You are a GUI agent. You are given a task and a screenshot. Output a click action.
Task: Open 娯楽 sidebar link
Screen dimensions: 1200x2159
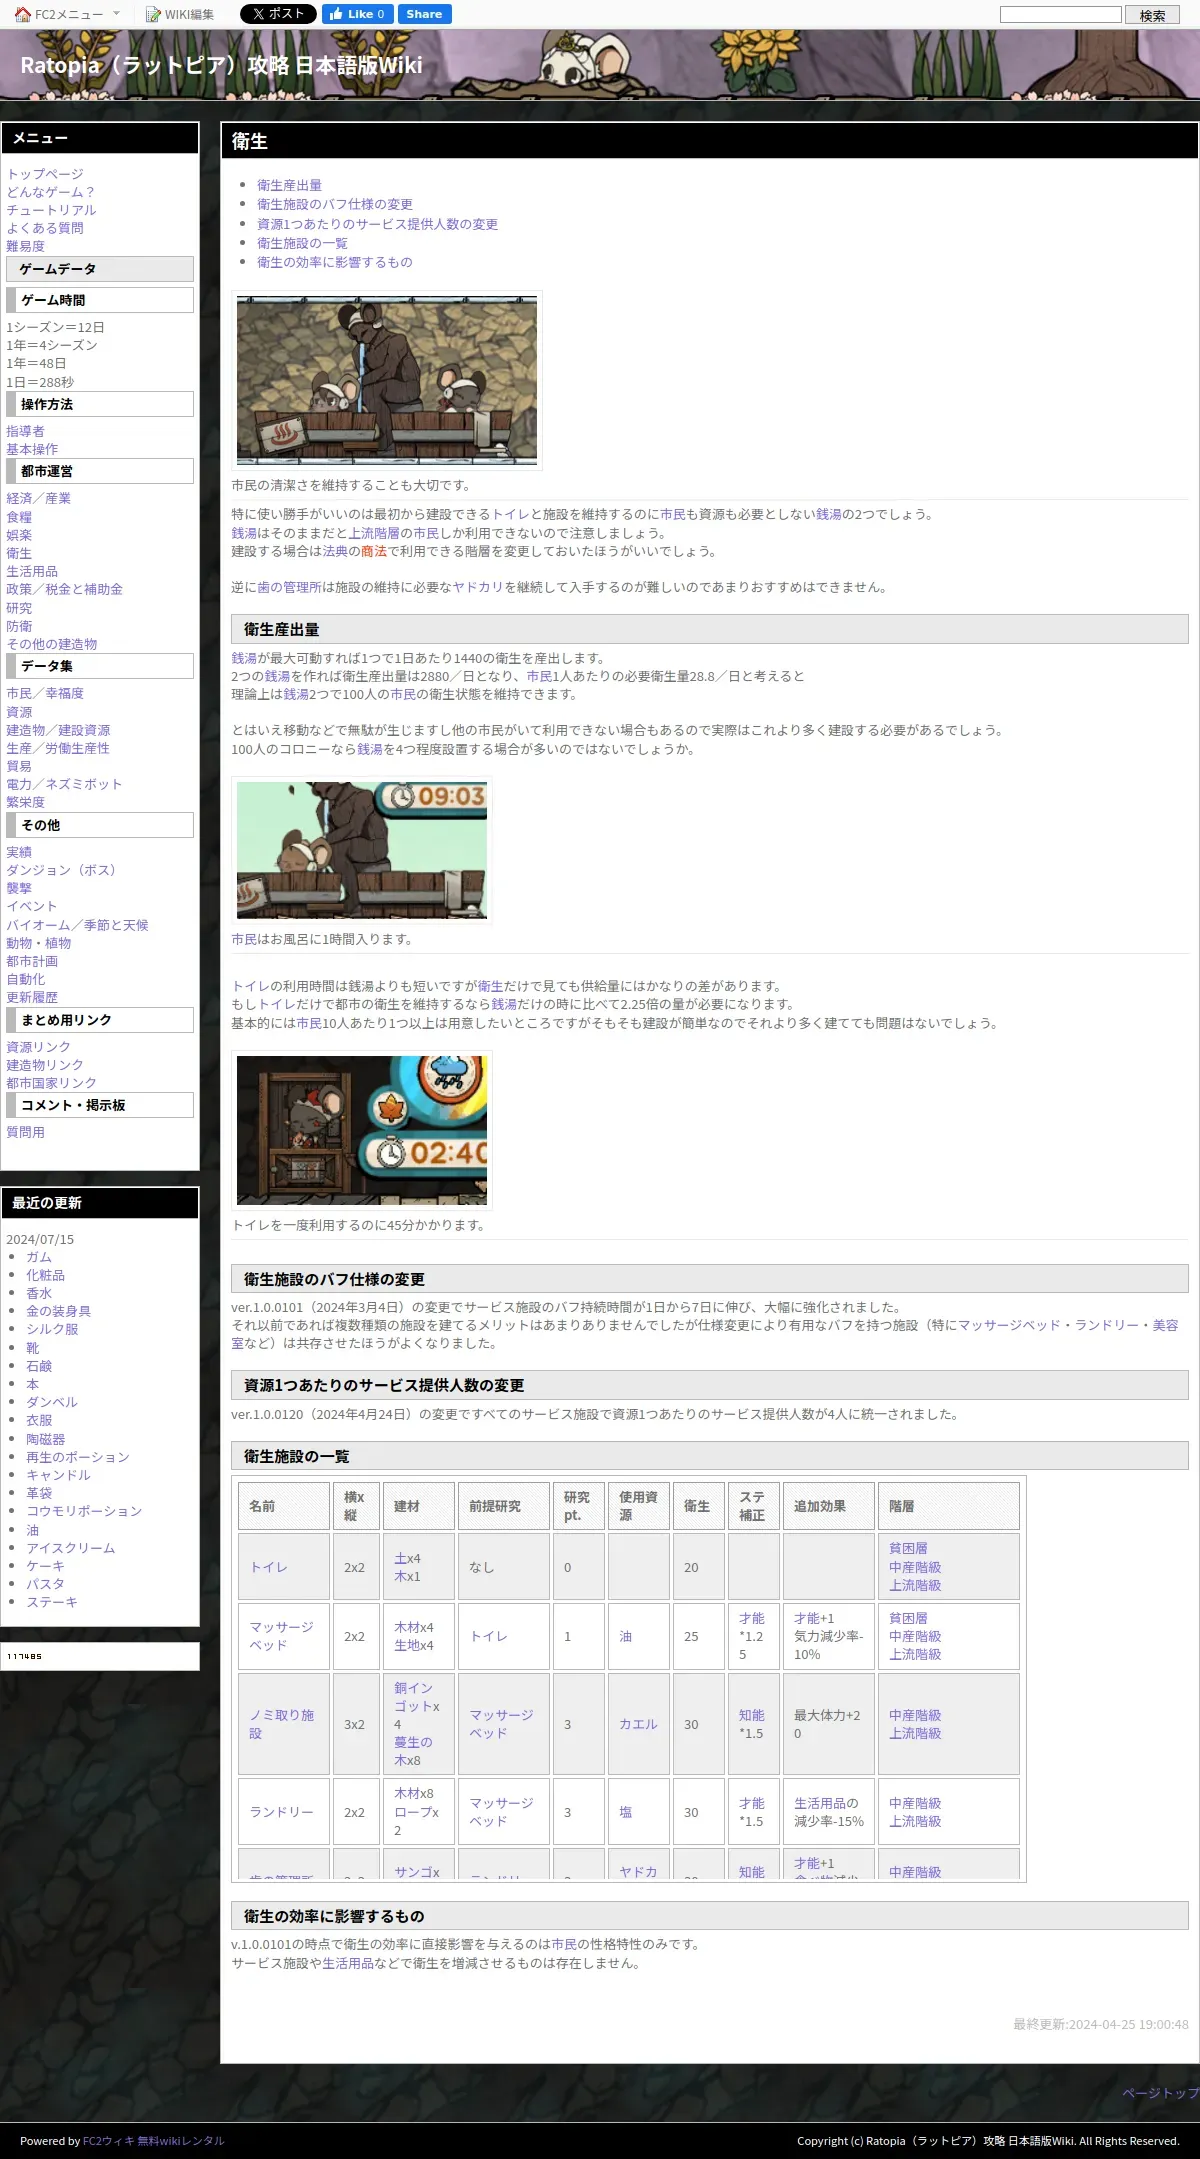pos(19,535)
